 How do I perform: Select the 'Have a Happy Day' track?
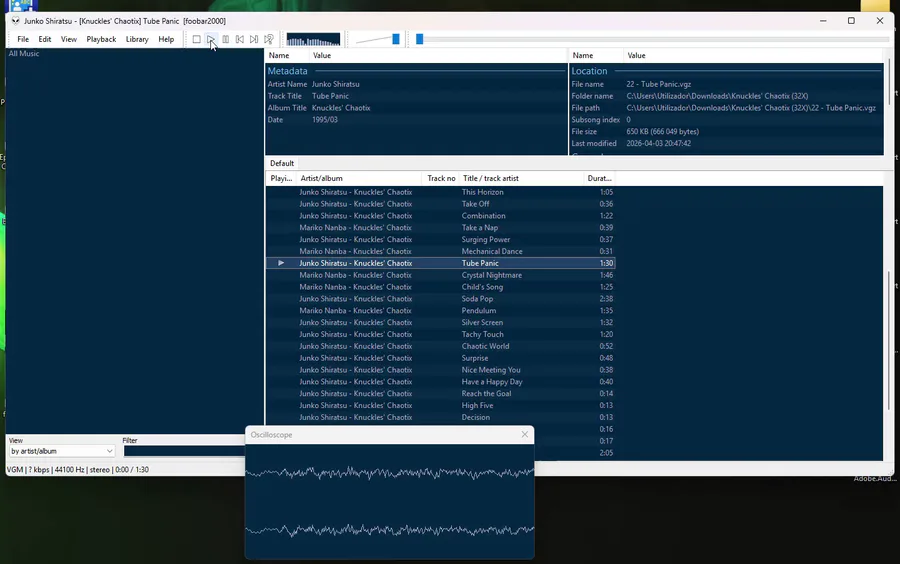pyautogui.click(x=441, y=382)
